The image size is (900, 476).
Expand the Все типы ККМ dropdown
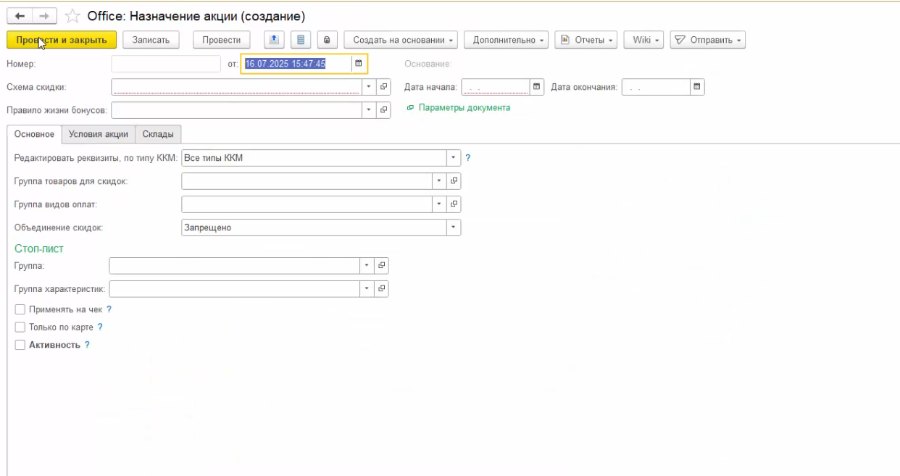click(x=453, y=158)
